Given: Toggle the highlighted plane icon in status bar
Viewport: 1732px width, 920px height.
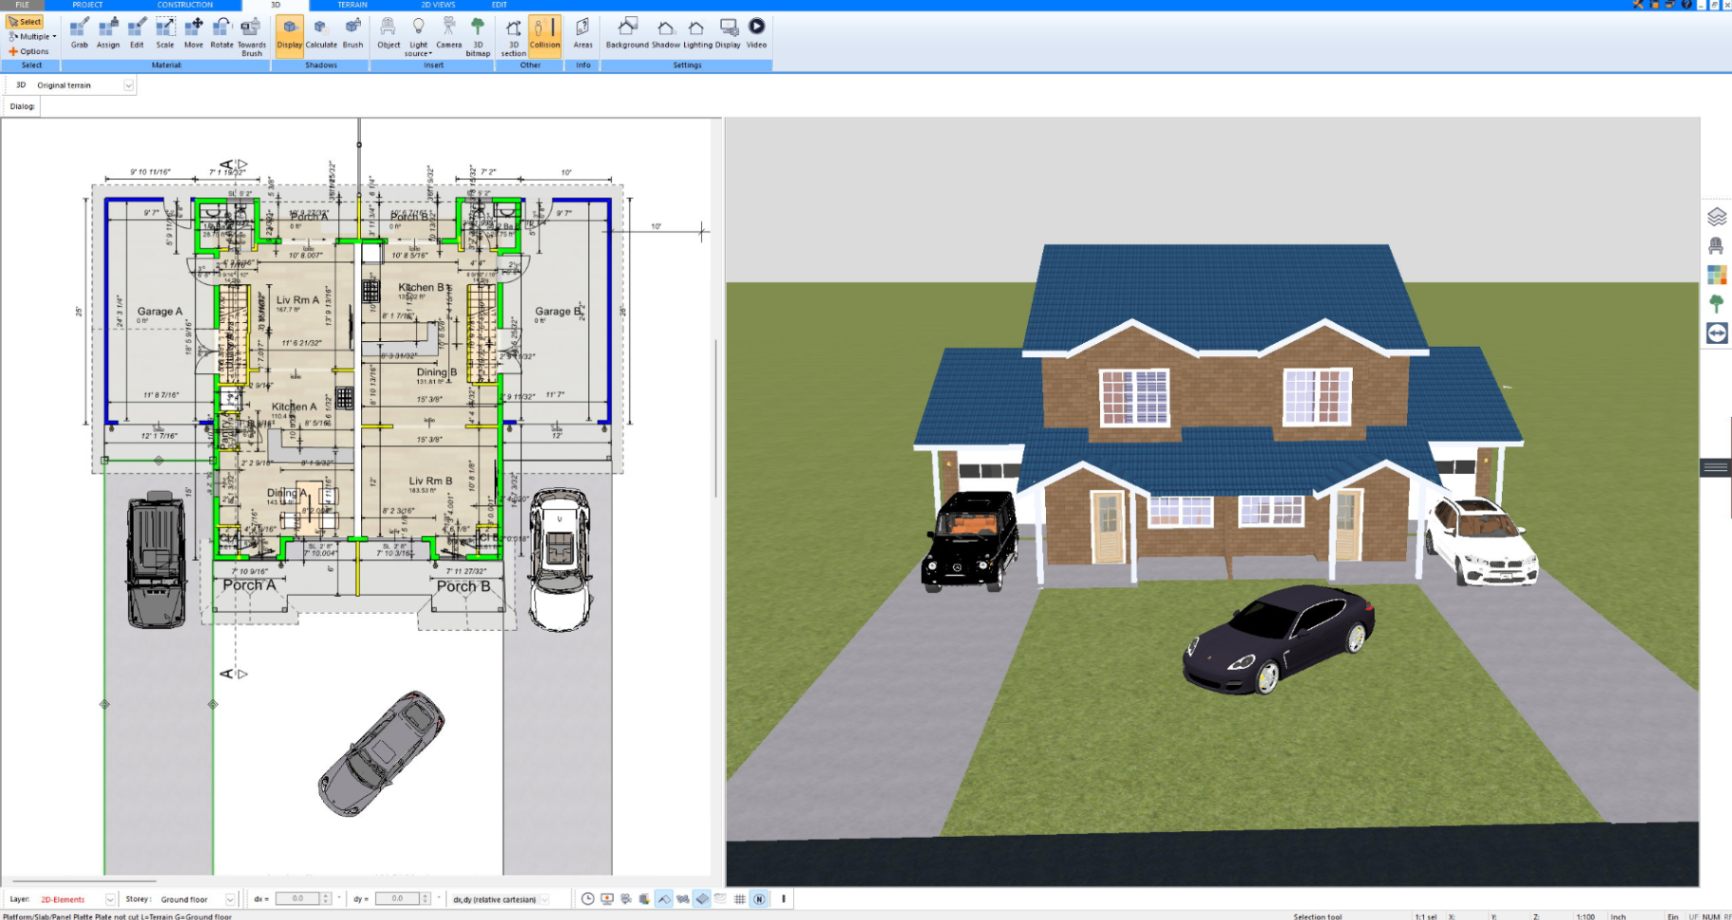Looking at the screenshot, I should [702, 899].
